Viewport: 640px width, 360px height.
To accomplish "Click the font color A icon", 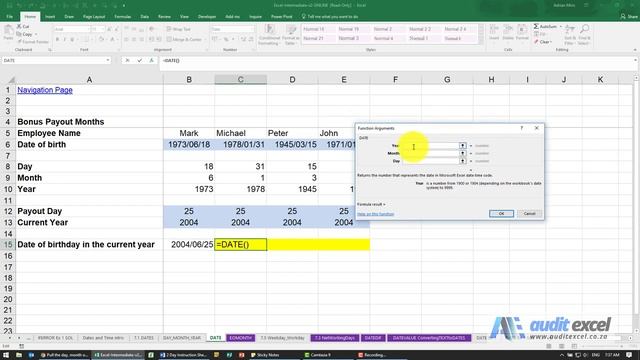I will pyautogui.click(x=112, y=40).
